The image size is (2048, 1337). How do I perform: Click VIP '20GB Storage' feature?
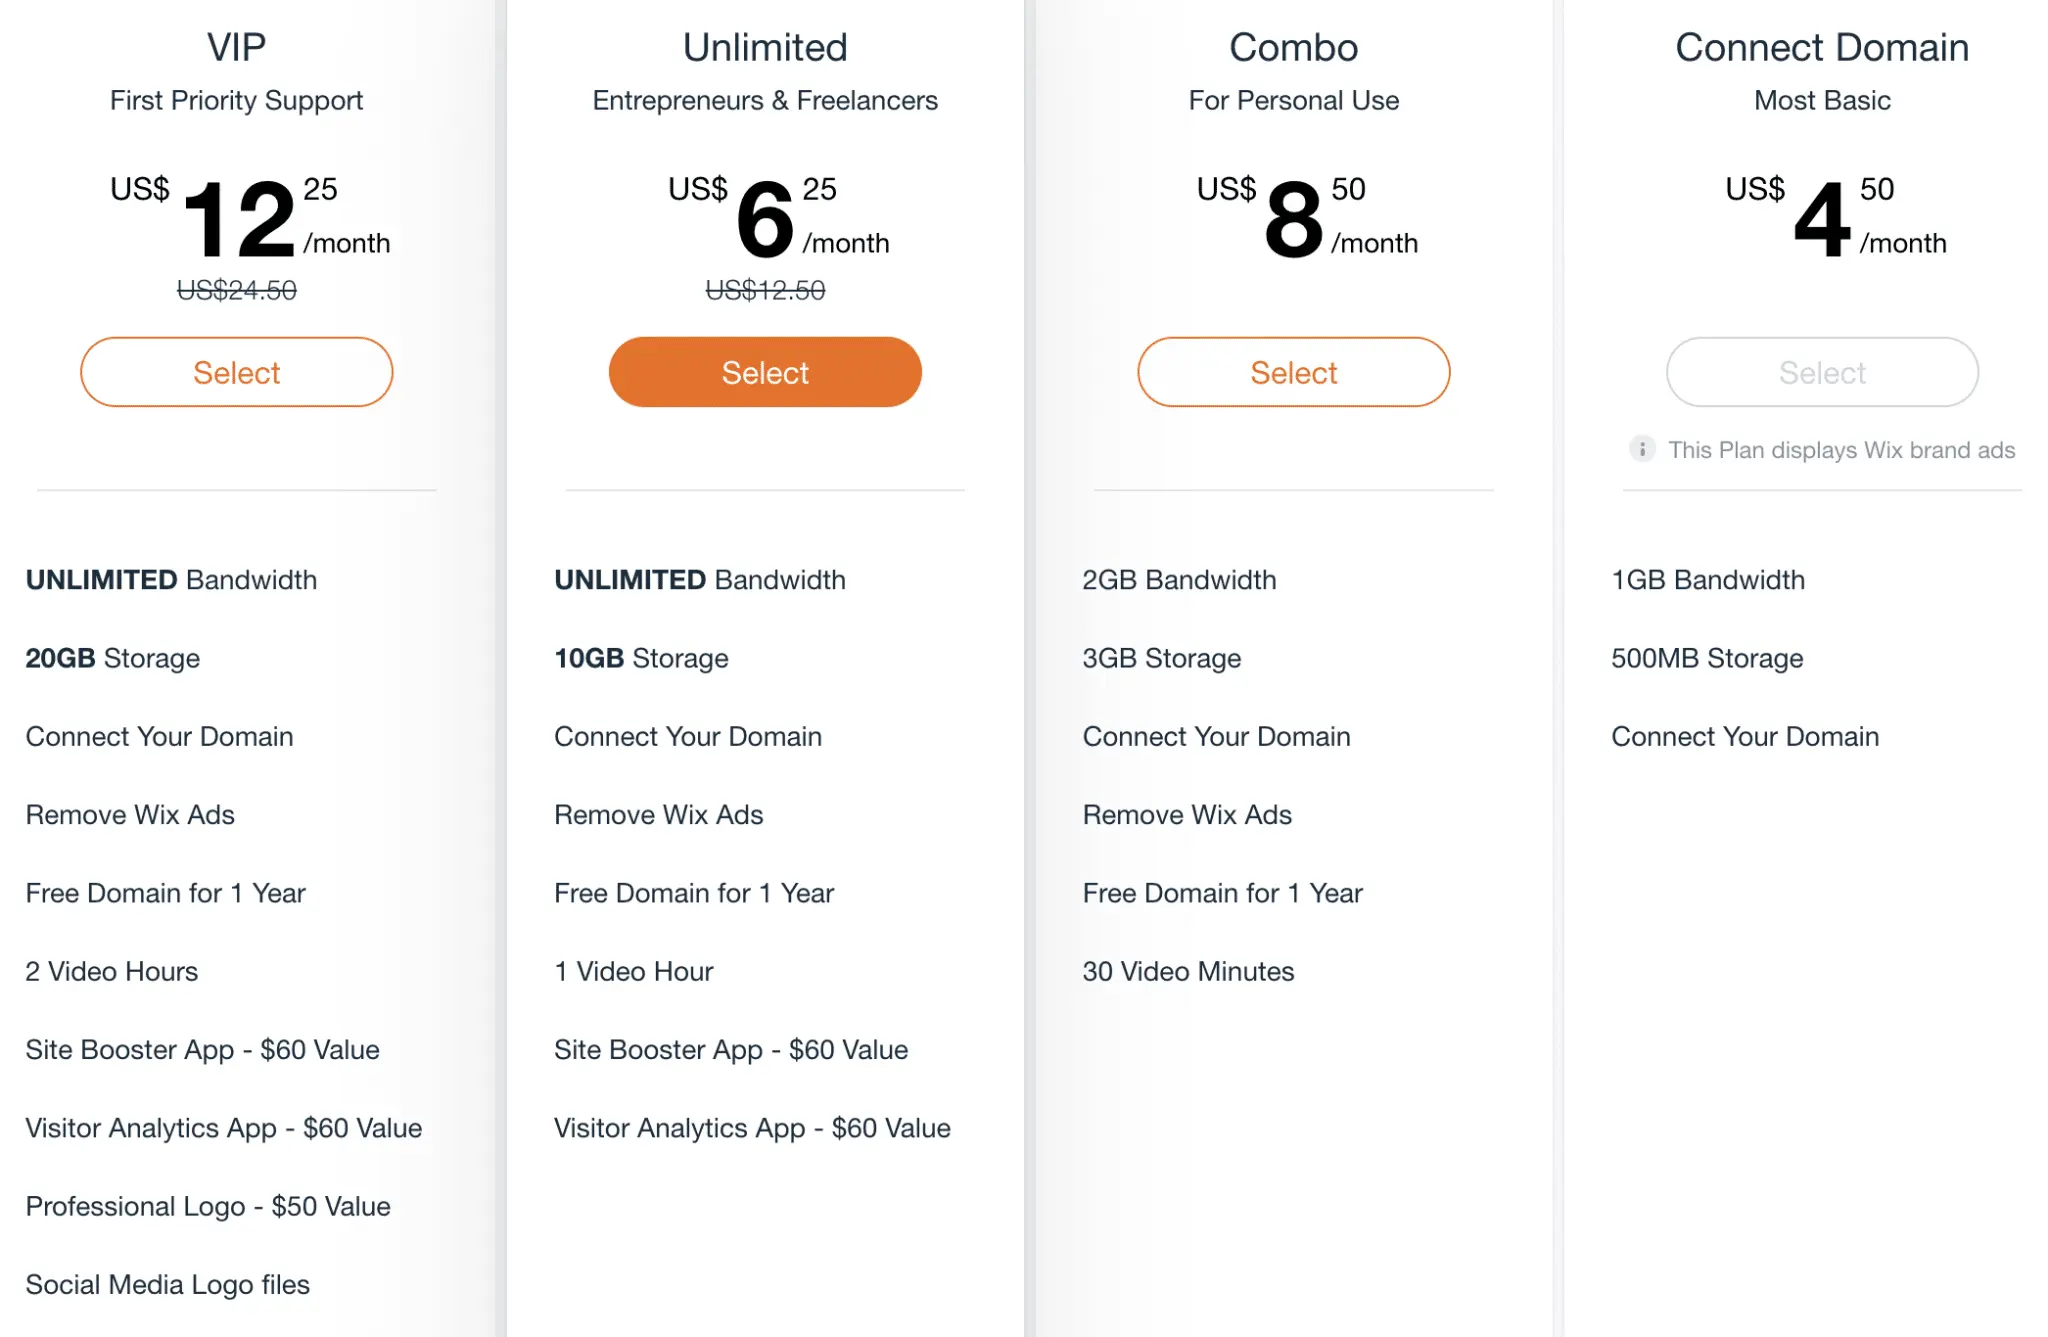point(113,658)
